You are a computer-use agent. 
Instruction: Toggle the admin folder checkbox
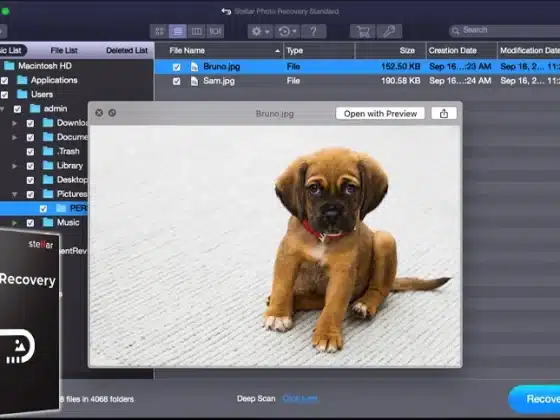(x=17, y=109)
